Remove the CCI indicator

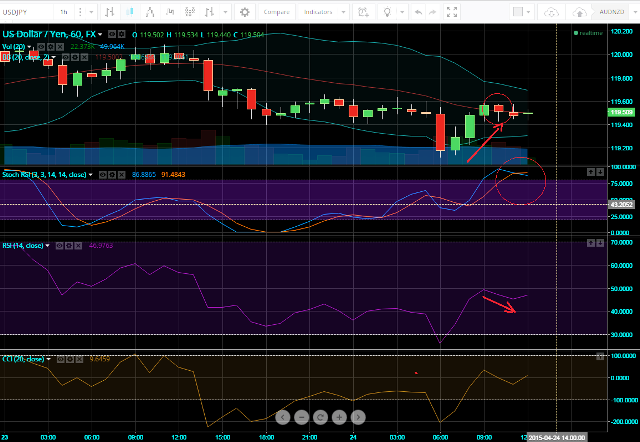point(79,359)
